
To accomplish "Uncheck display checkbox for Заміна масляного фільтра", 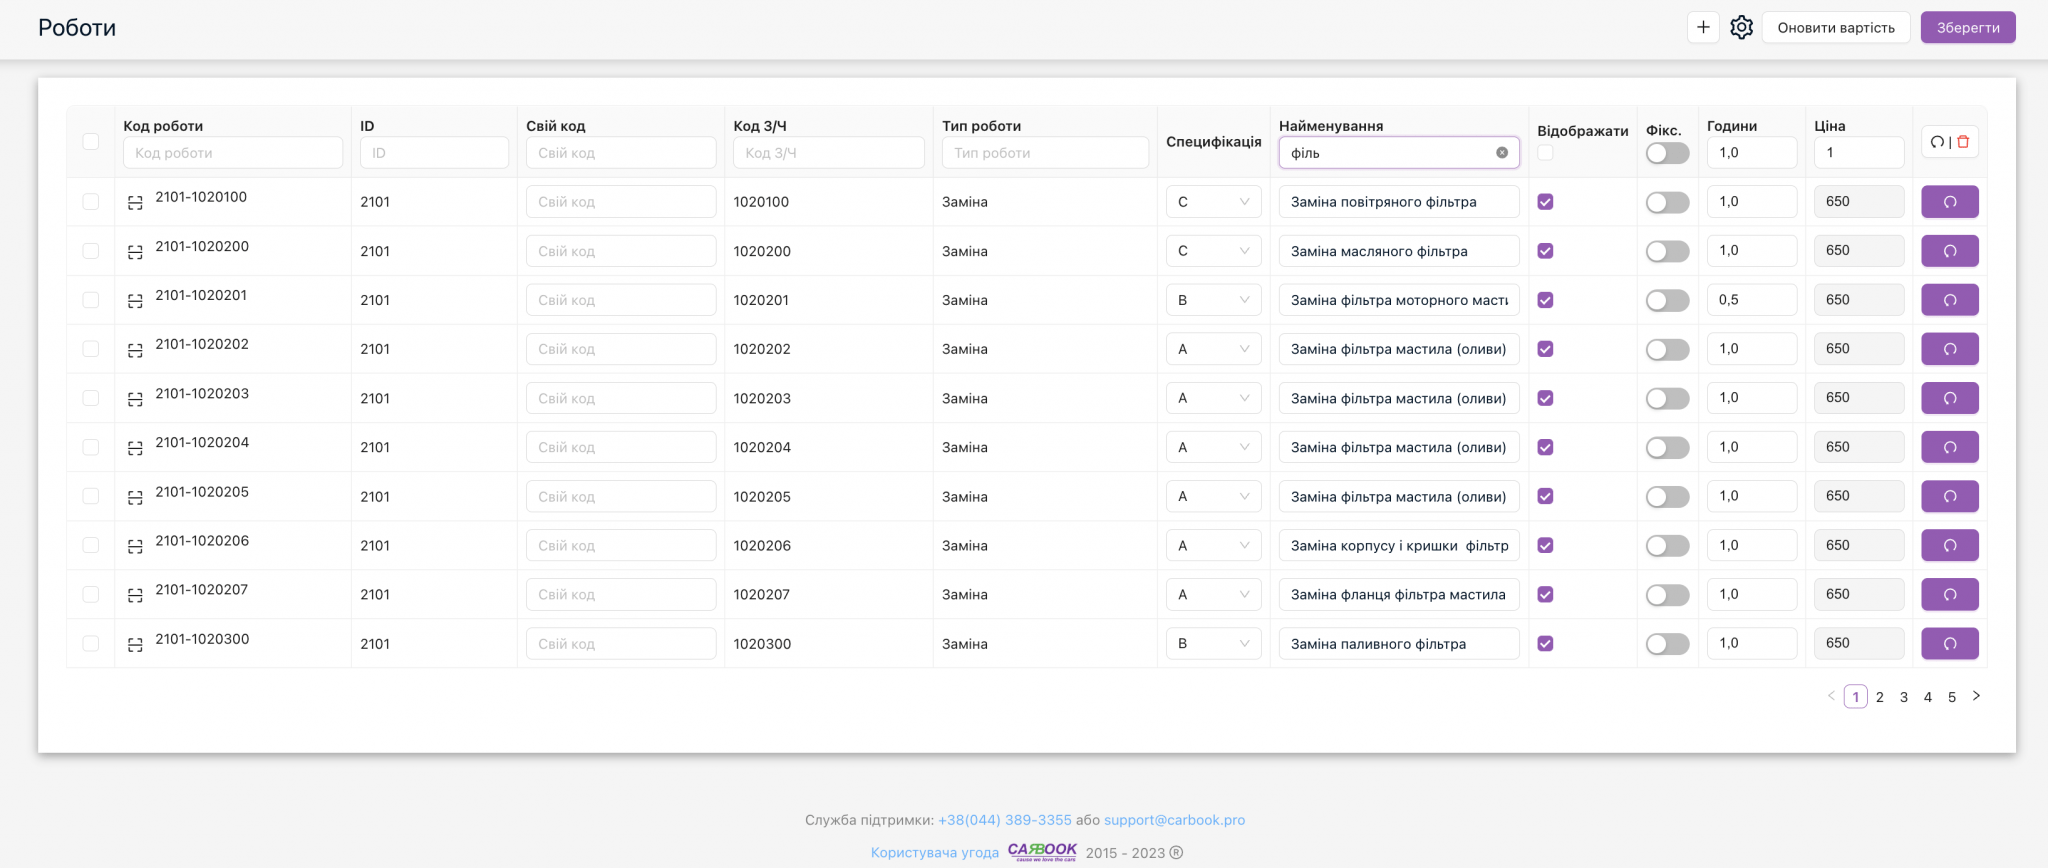I will tap(1545, 251).
